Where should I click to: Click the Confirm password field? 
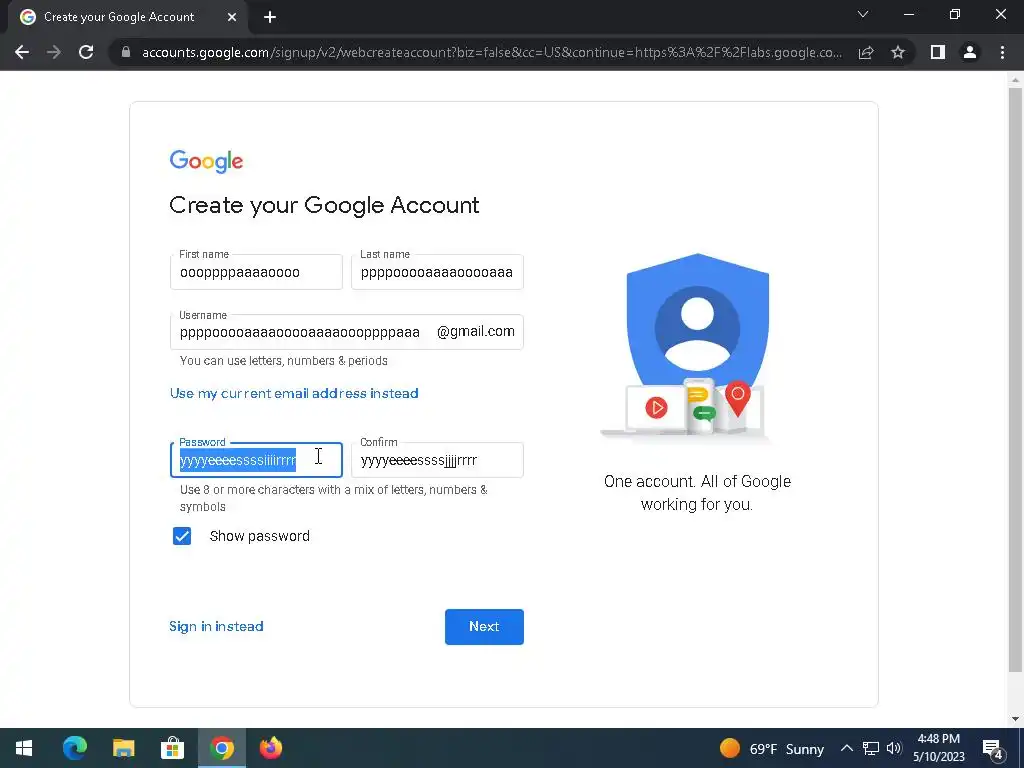coord(437,460)
